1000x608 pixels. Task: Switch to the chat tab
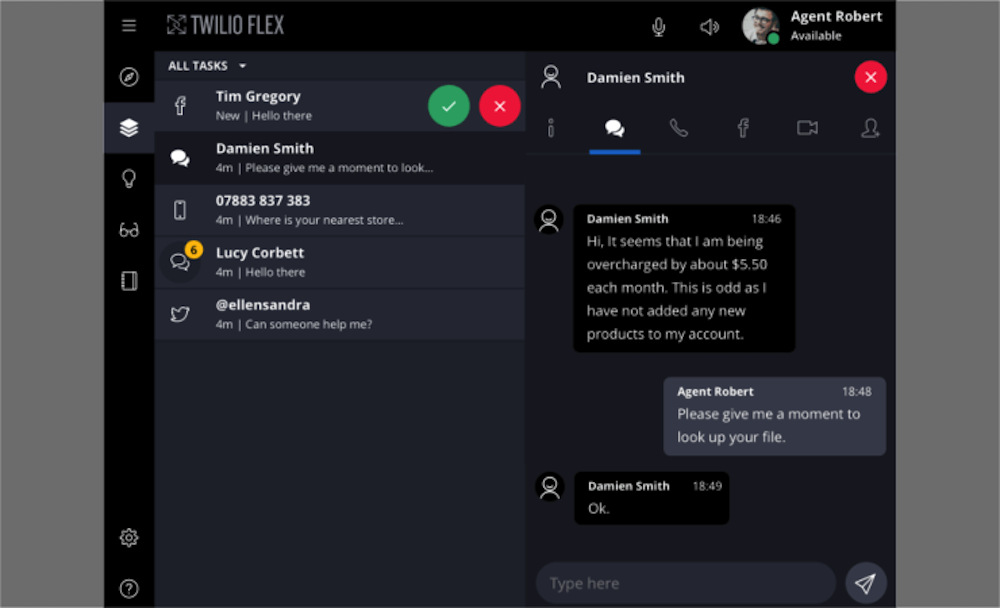click(615, 128)
